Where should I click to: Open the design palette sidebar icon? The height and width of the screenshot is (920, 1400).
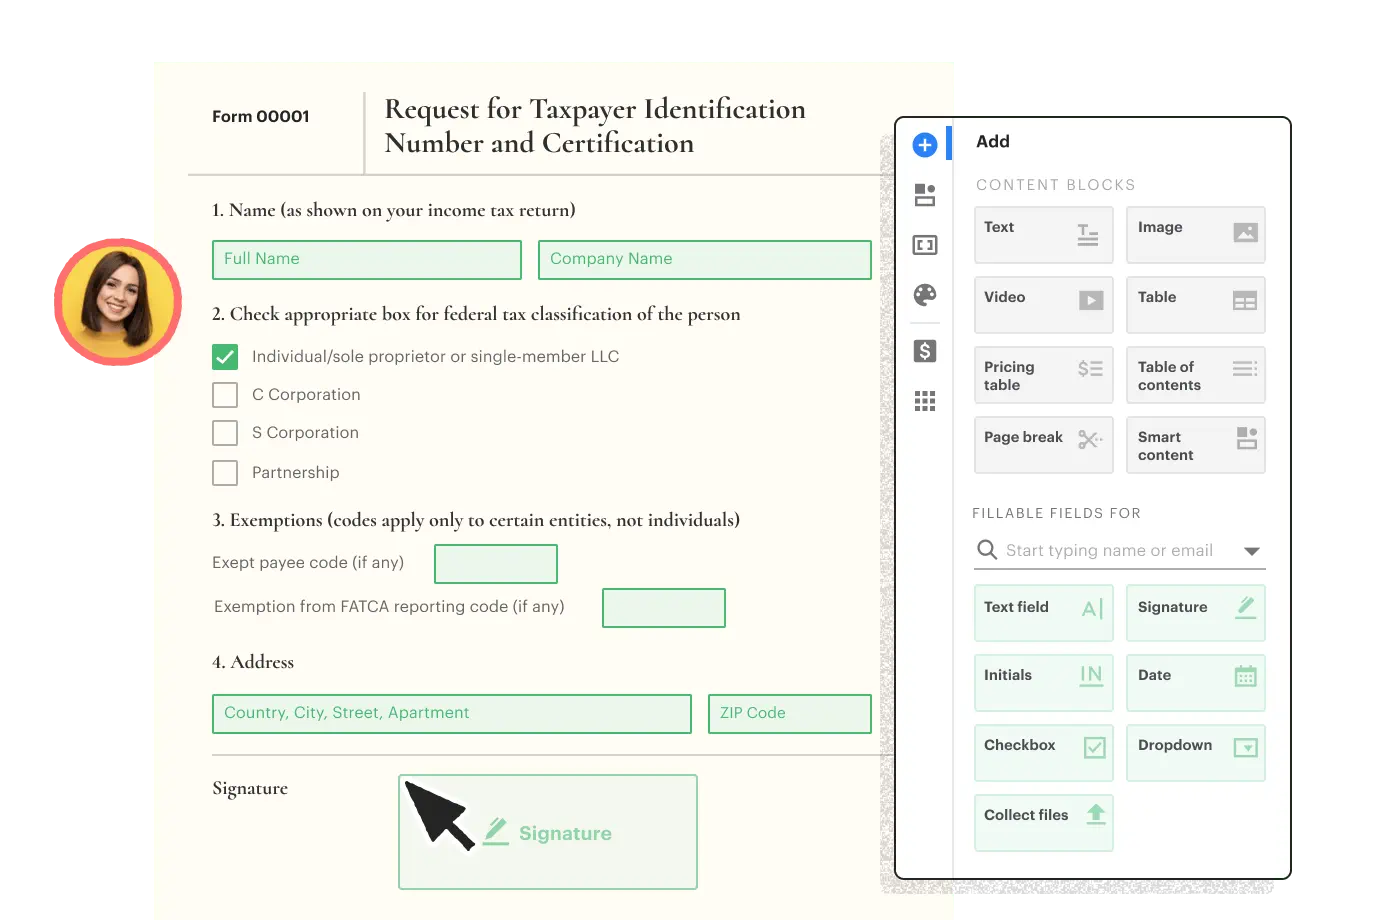[925, 294]
